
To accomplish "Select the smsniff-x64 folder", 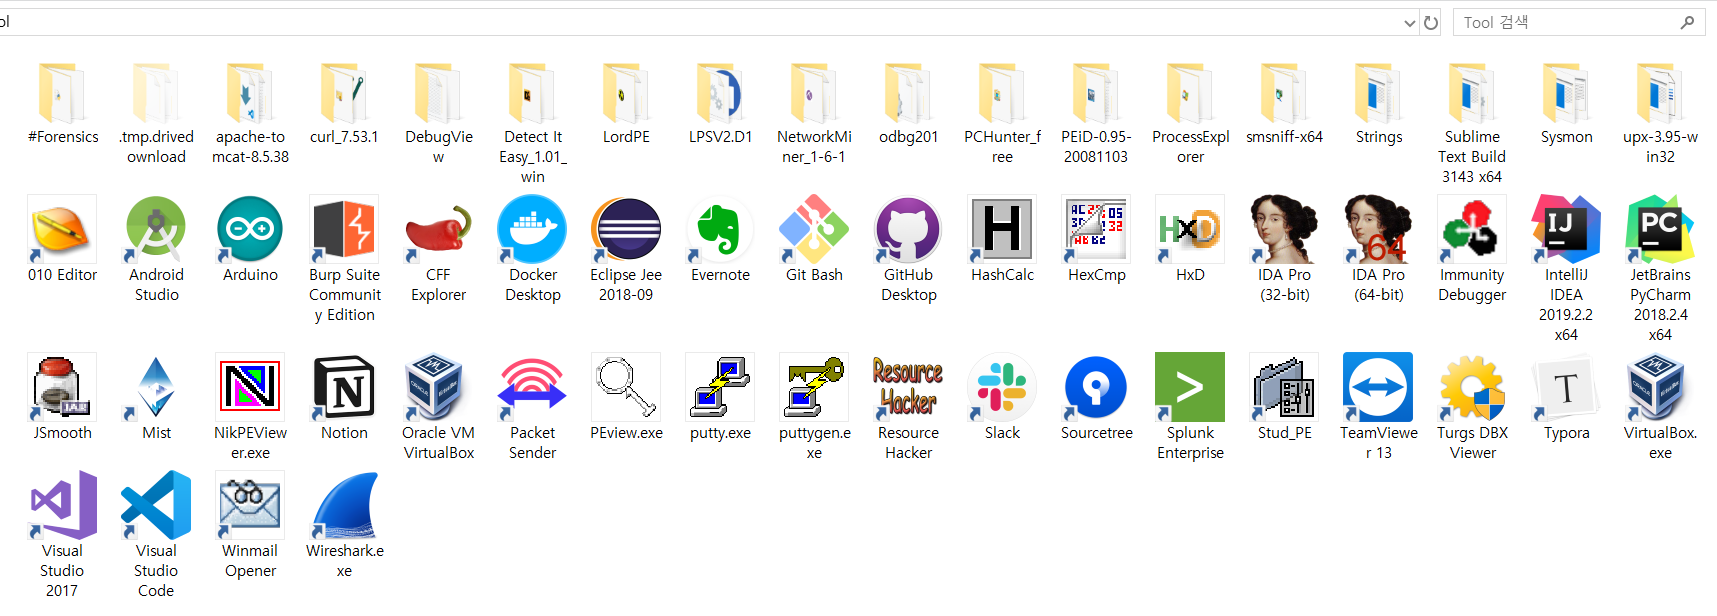I will point(1284,92).
